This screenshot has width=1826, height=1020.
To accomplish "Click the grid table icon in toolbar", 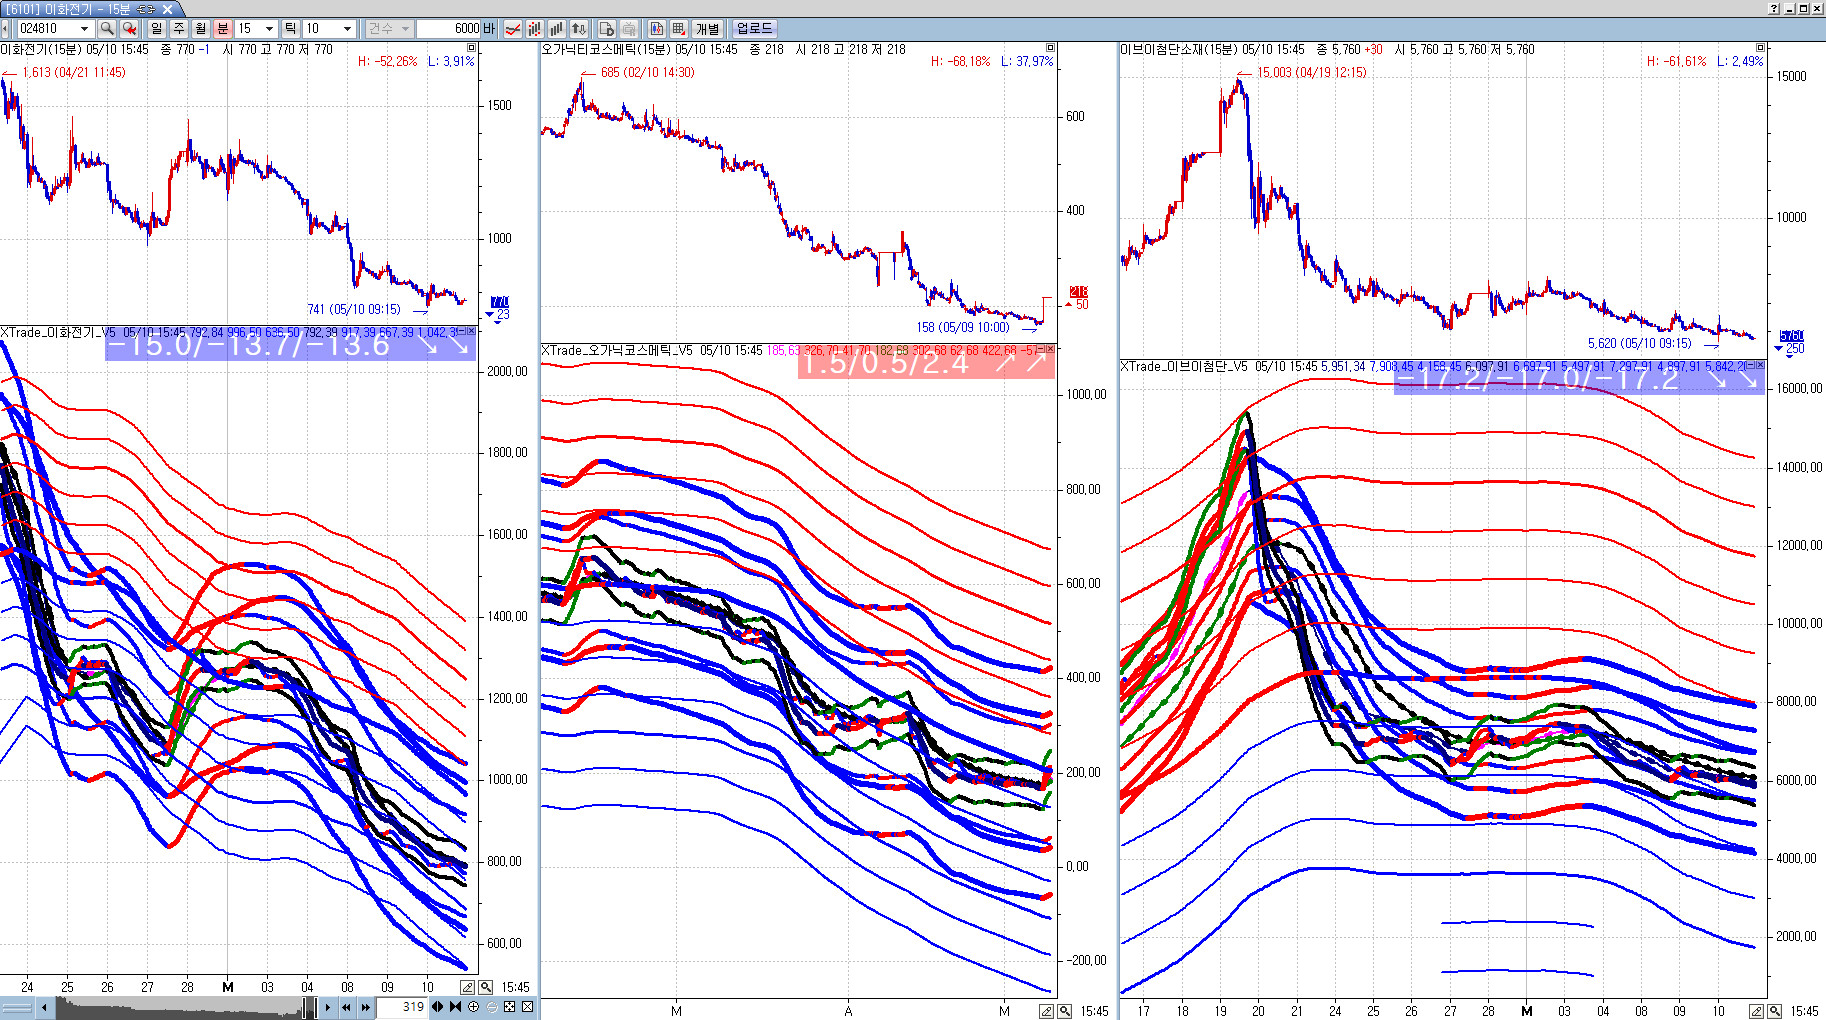I will click(679, 29).
